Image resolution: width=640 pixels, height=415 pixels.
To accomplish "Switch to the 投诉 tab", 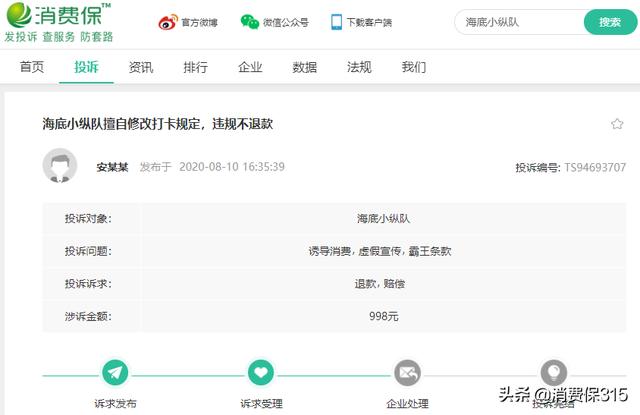I will (x=86, y=67).
